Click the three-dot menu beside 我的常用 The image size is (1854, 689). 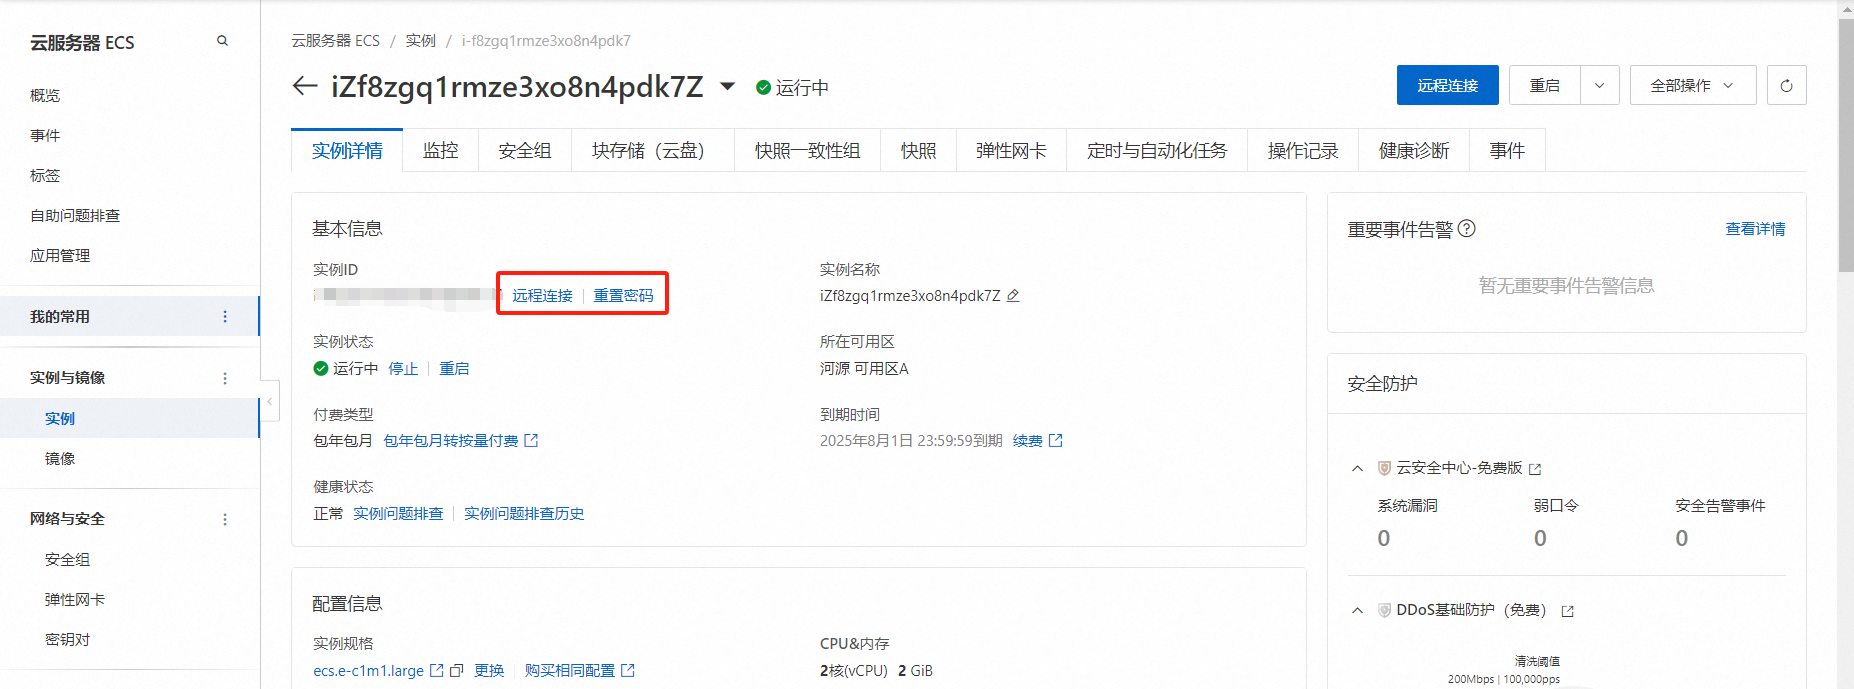[224, 316]
